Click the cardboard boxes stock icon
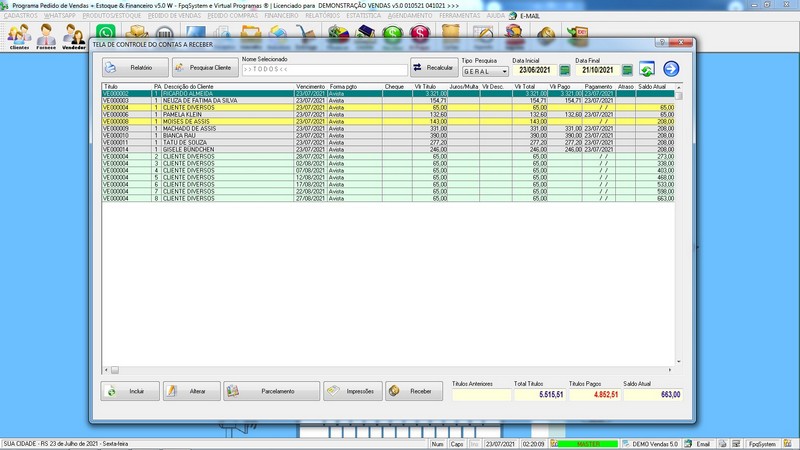Screen dimensions: 800x450 [x=136, y=32]
